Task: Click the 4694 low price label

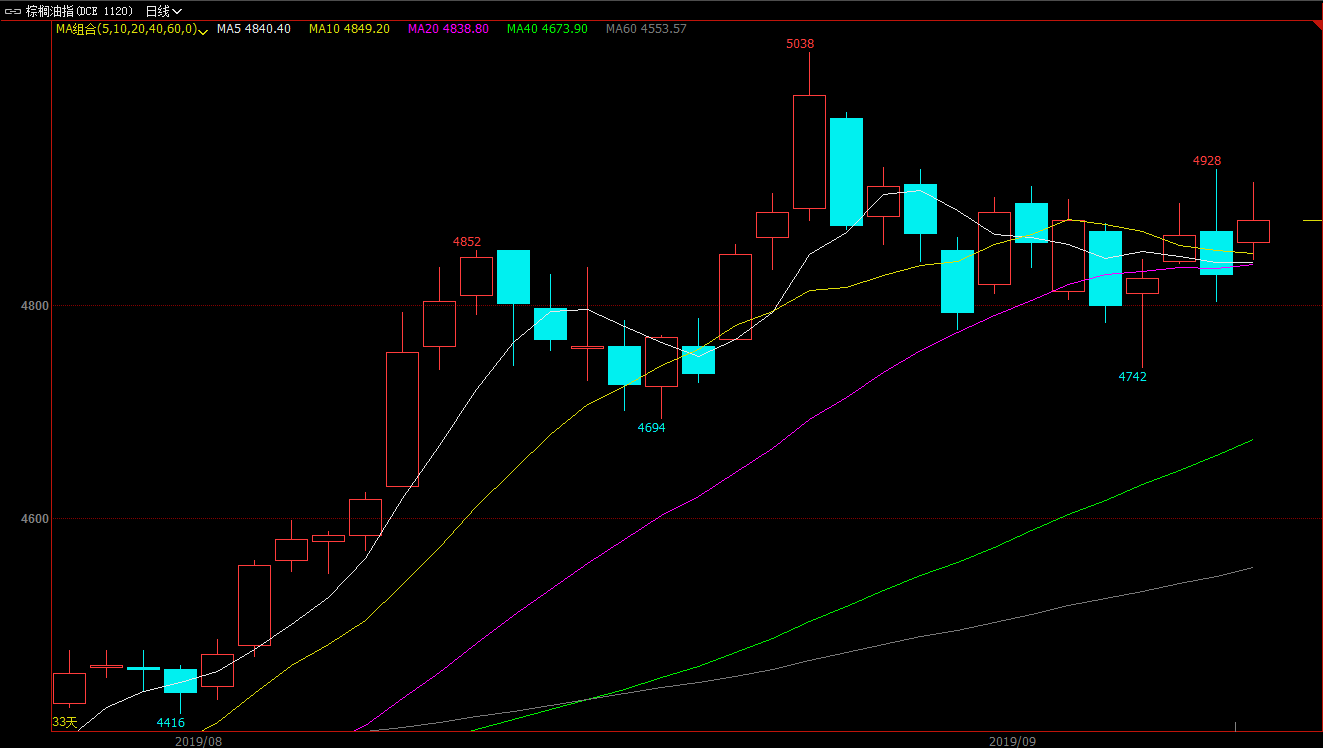Action: coord(652,428)
